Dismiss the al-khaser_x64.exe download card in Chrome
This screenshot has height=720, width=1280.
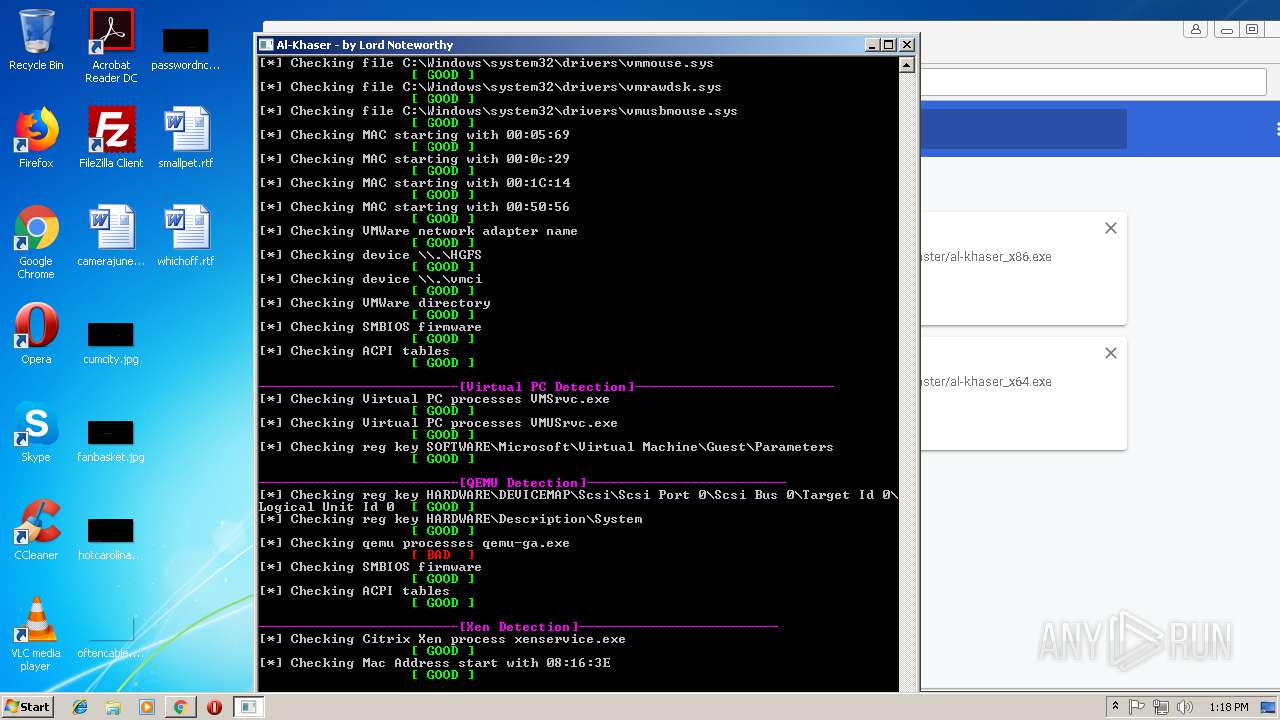point(1110,353)
